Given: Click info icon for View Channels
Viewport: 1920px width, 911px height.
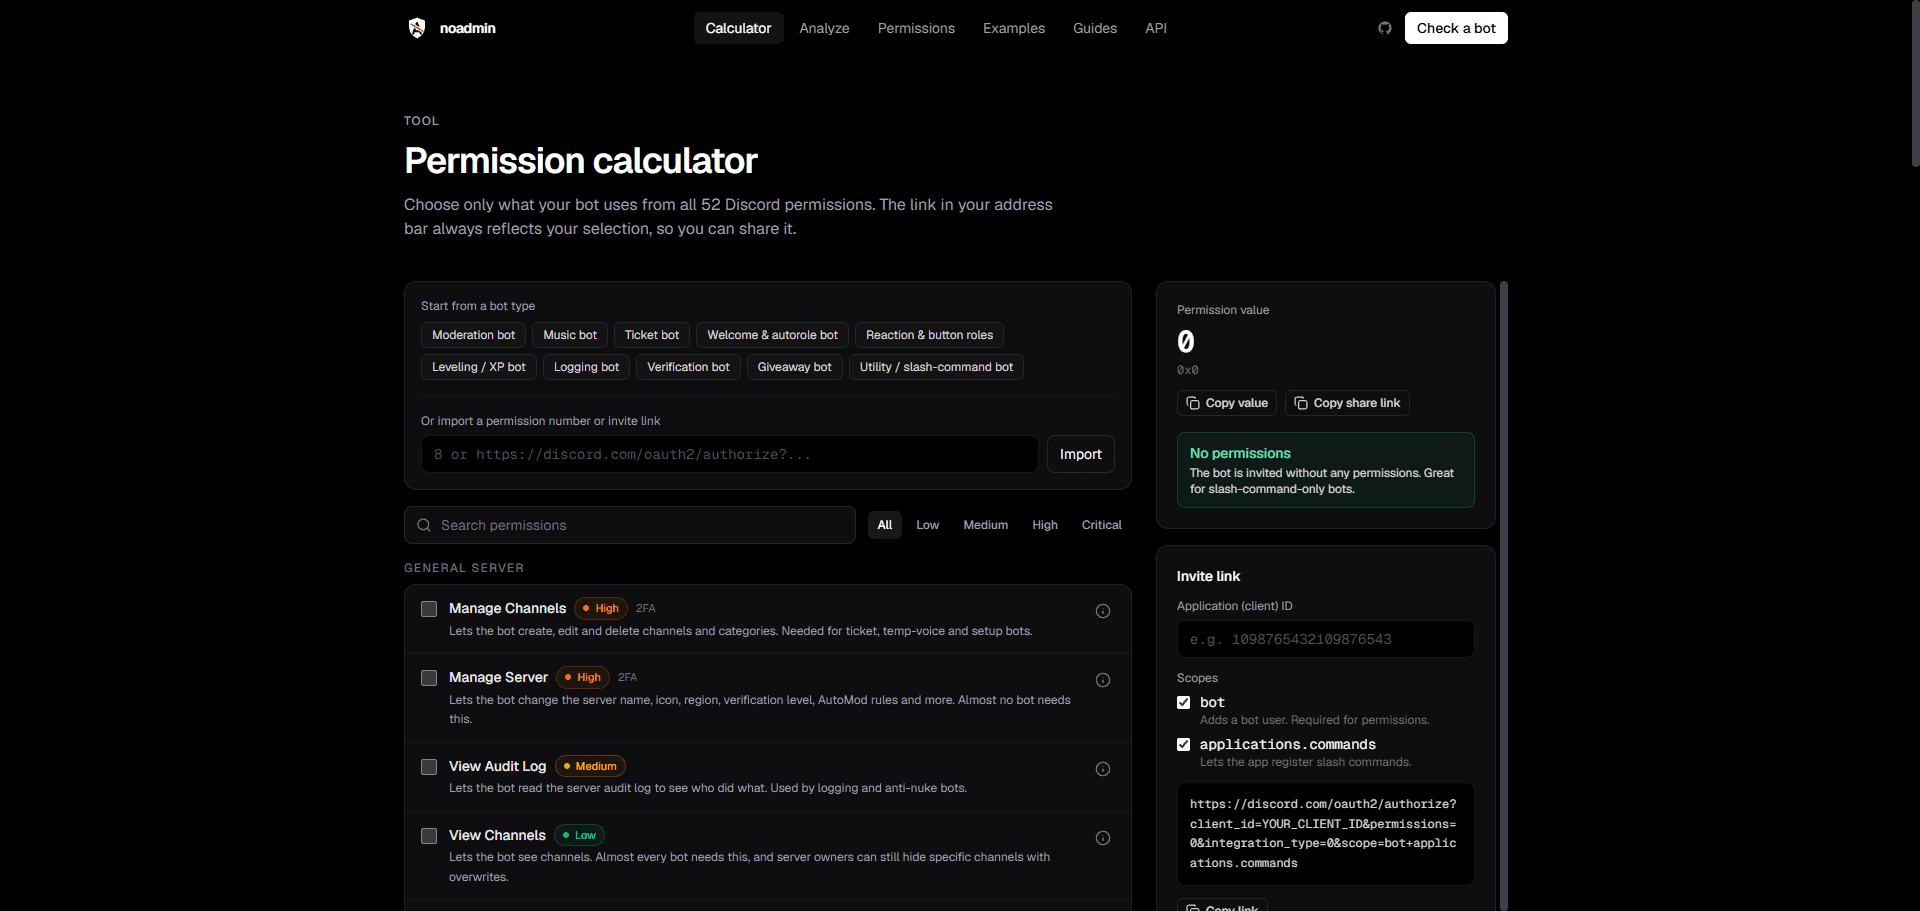Looking at the screenshot, I should (1103, 838).
